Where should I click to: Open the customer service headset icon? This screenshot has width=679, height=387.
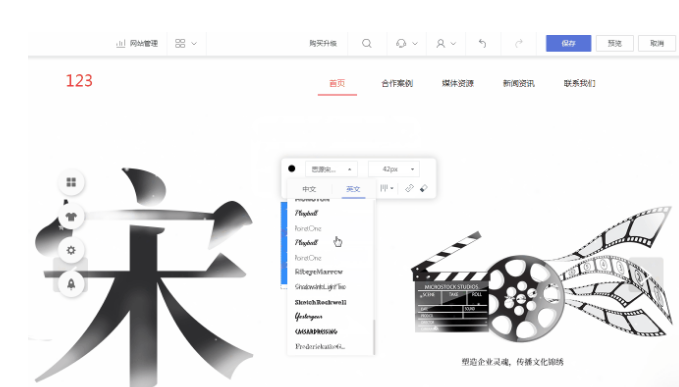401,43
